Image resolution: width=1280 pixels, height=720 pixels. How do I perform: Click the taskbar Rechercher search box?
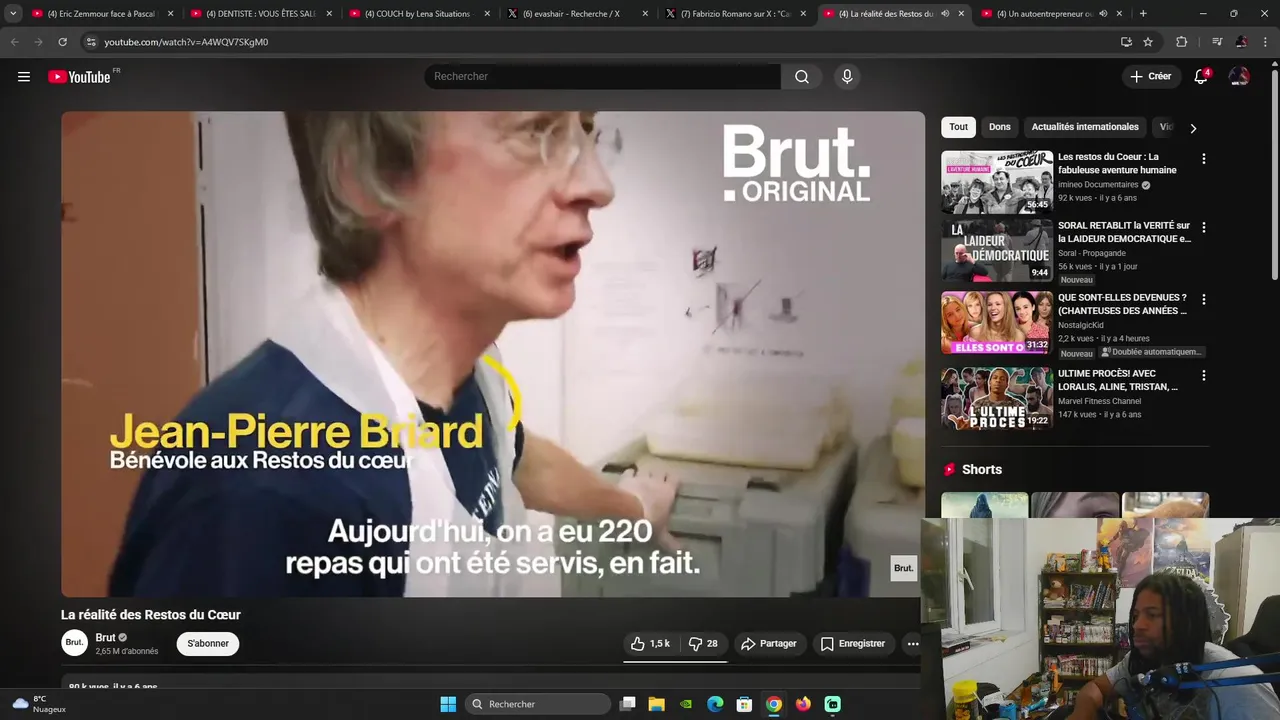[538, 704]
